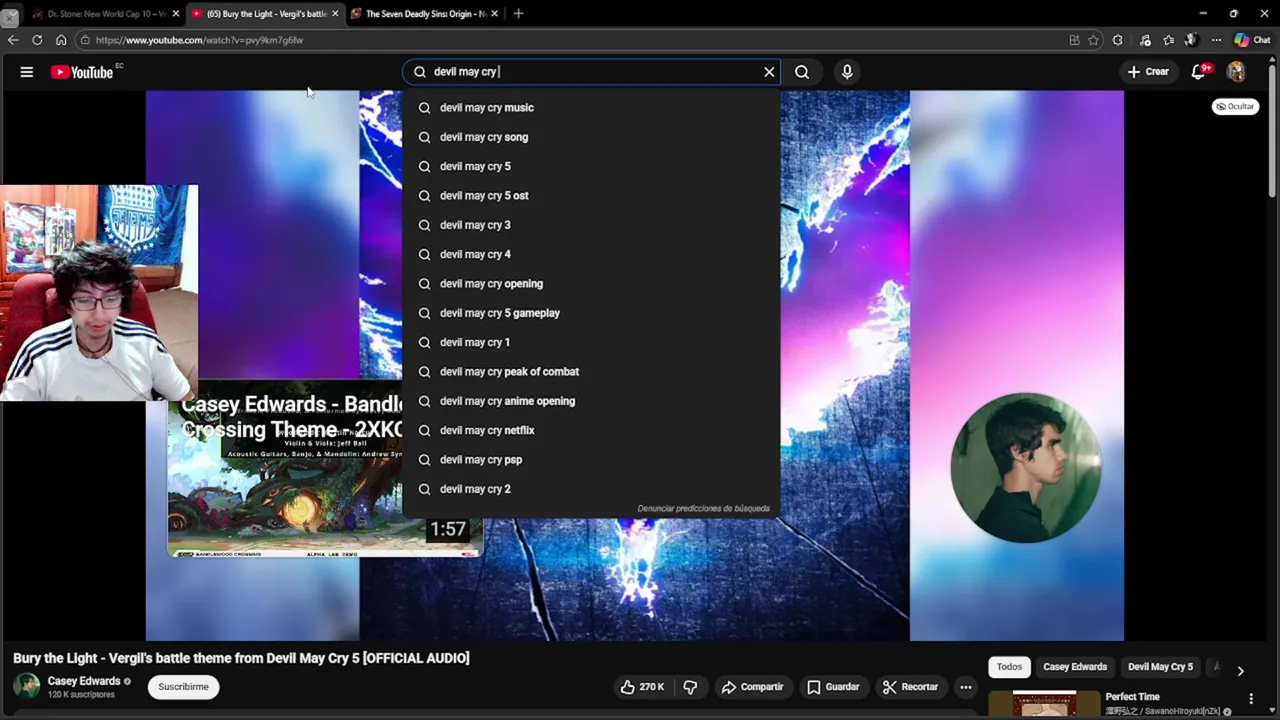Select the 'devil may cry 3' suggestion
This screenshot has height=720, width=1280.
(591, 225)
